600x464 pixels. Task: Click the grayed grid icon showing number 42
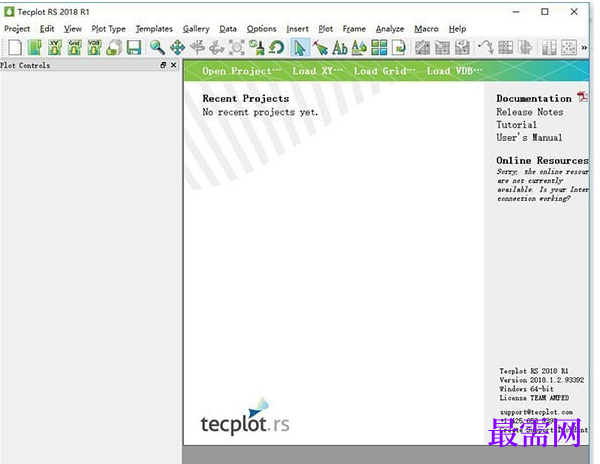click(462, 48)
